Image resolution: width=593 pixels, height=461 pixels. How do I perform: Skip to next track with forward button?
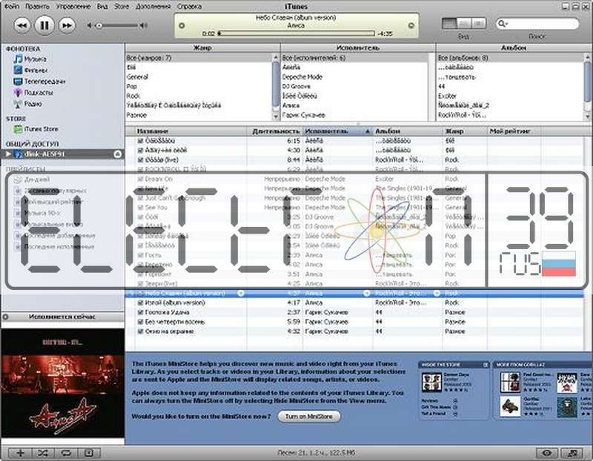pyautogui.click(x=67, y=25)
